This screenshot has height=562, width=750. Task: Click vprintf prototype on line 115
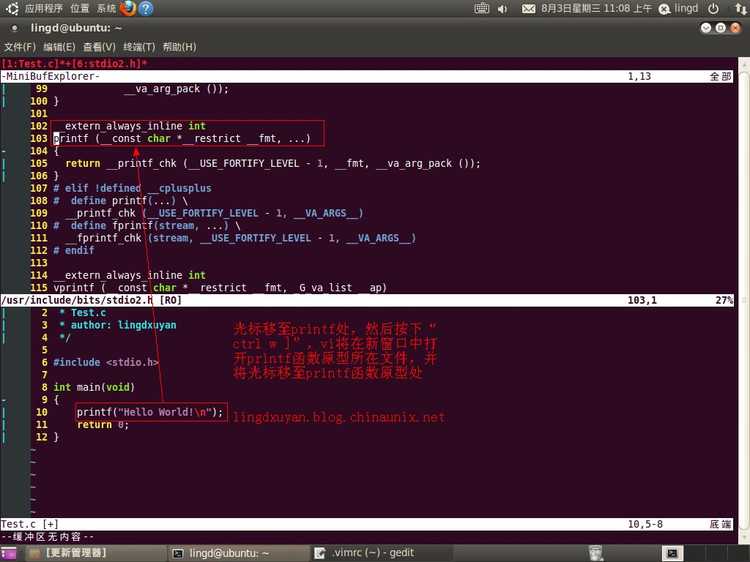click(220, 288)
